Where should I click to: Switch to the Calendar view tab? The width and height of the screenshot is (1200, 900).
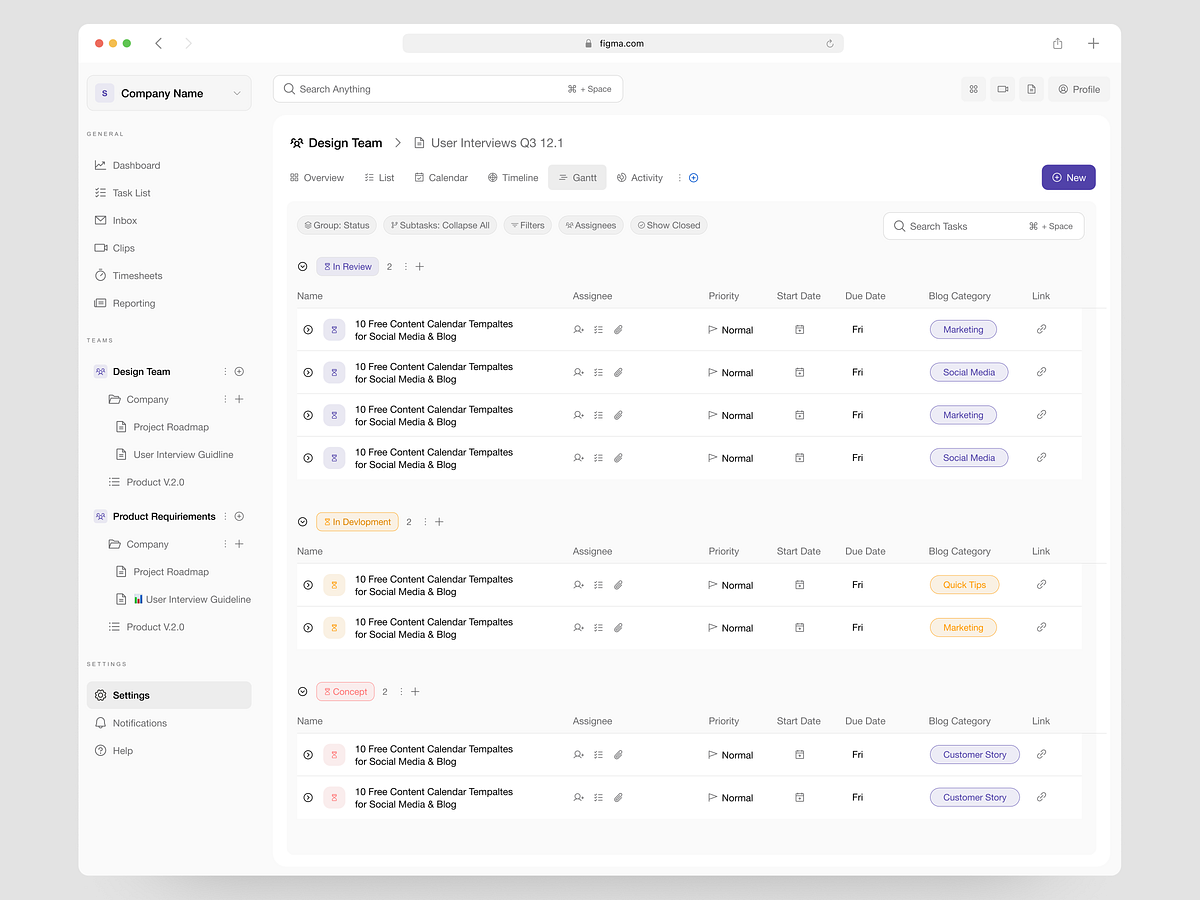click(441, 177)
